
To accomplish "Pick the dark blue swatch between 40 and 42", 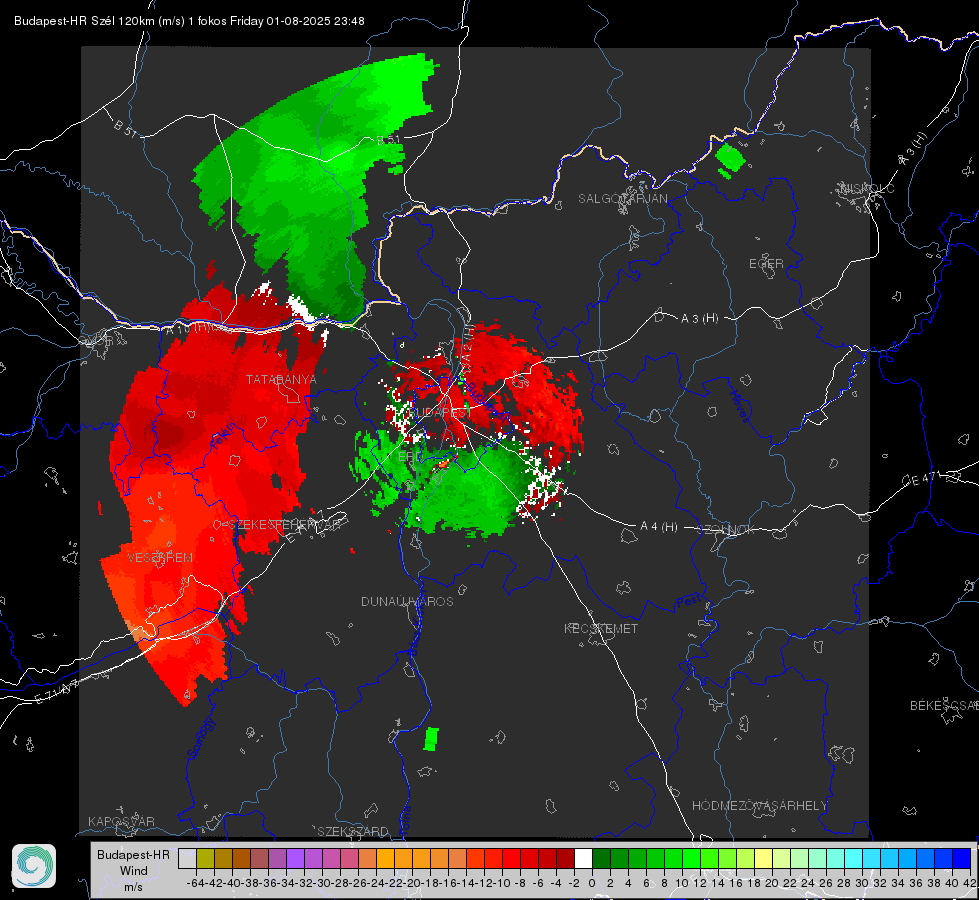I will [962, 858].
